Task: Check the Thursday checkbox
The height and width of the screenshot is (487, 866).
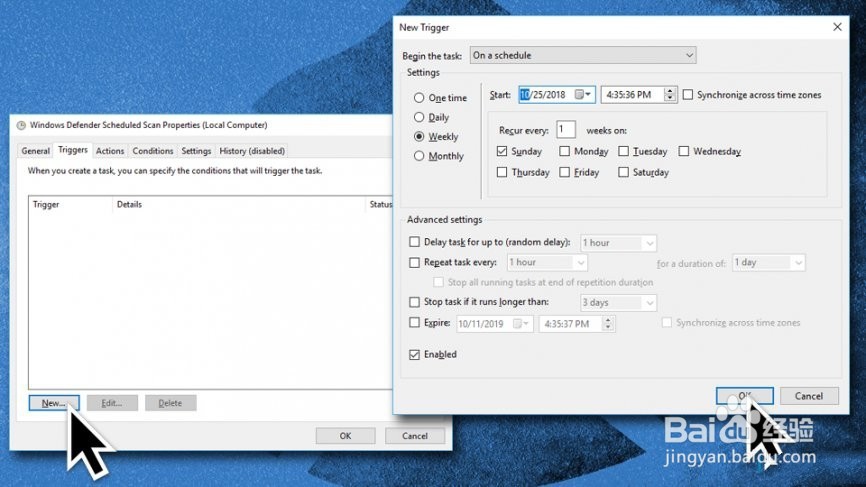Action: pyautogui.click(x=501, y=172)
